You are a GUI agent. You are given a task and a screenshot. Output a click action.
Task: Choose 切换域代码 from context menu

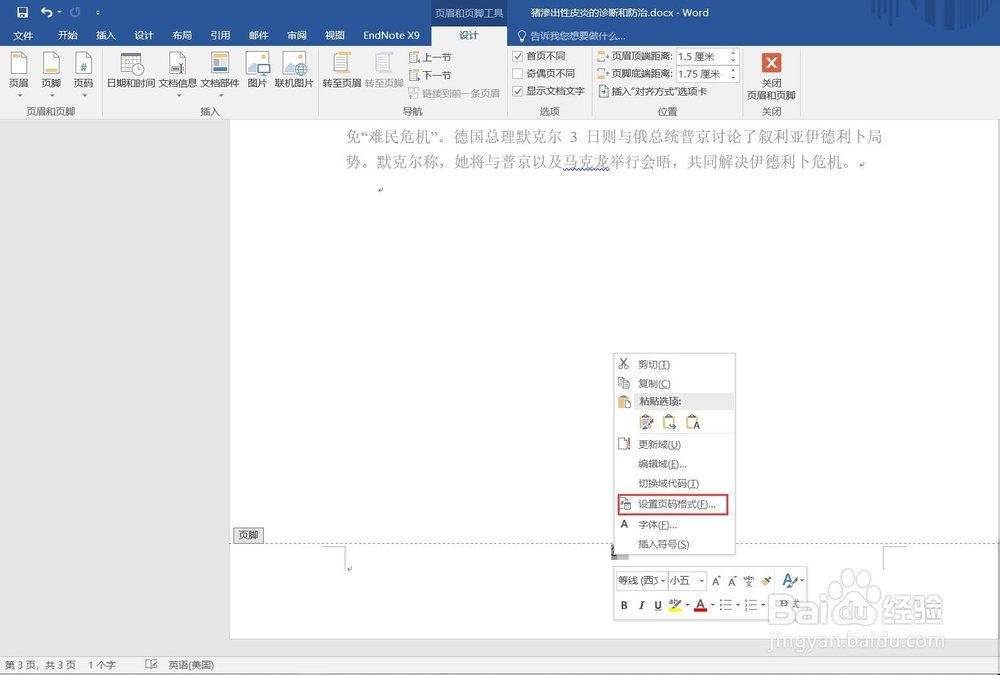pyautogui.click(x=675, y=484)
